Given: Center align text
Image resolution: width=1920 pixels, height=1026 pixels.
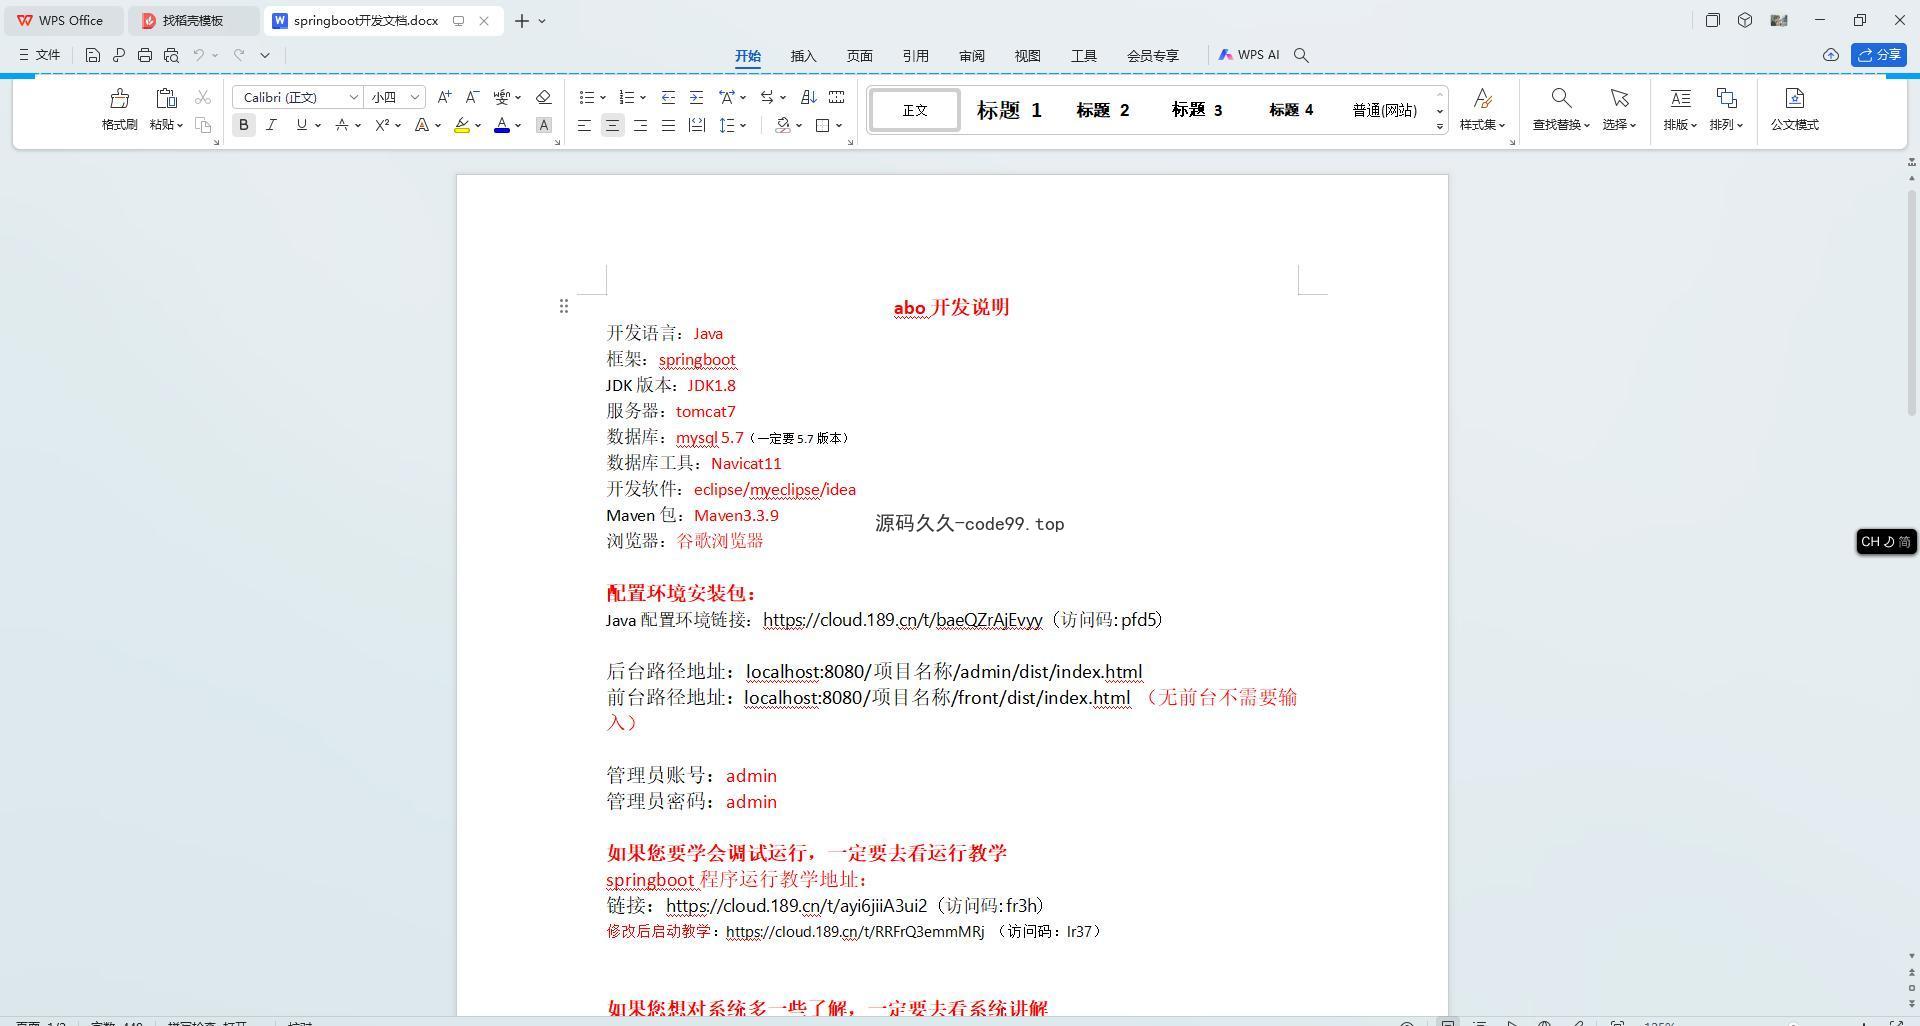Looking at the screenshot, I should click(x=612, y=125).
